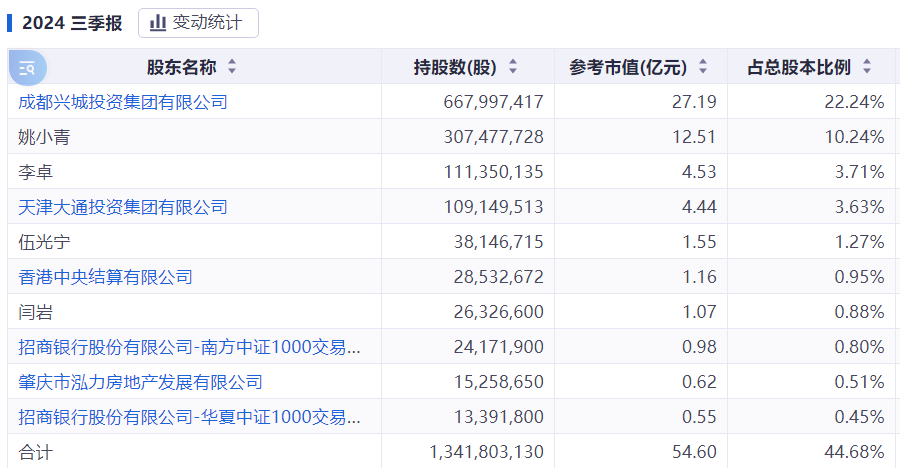
Task: Click the share count 111,350,135
Action: (x=494, y=172)
